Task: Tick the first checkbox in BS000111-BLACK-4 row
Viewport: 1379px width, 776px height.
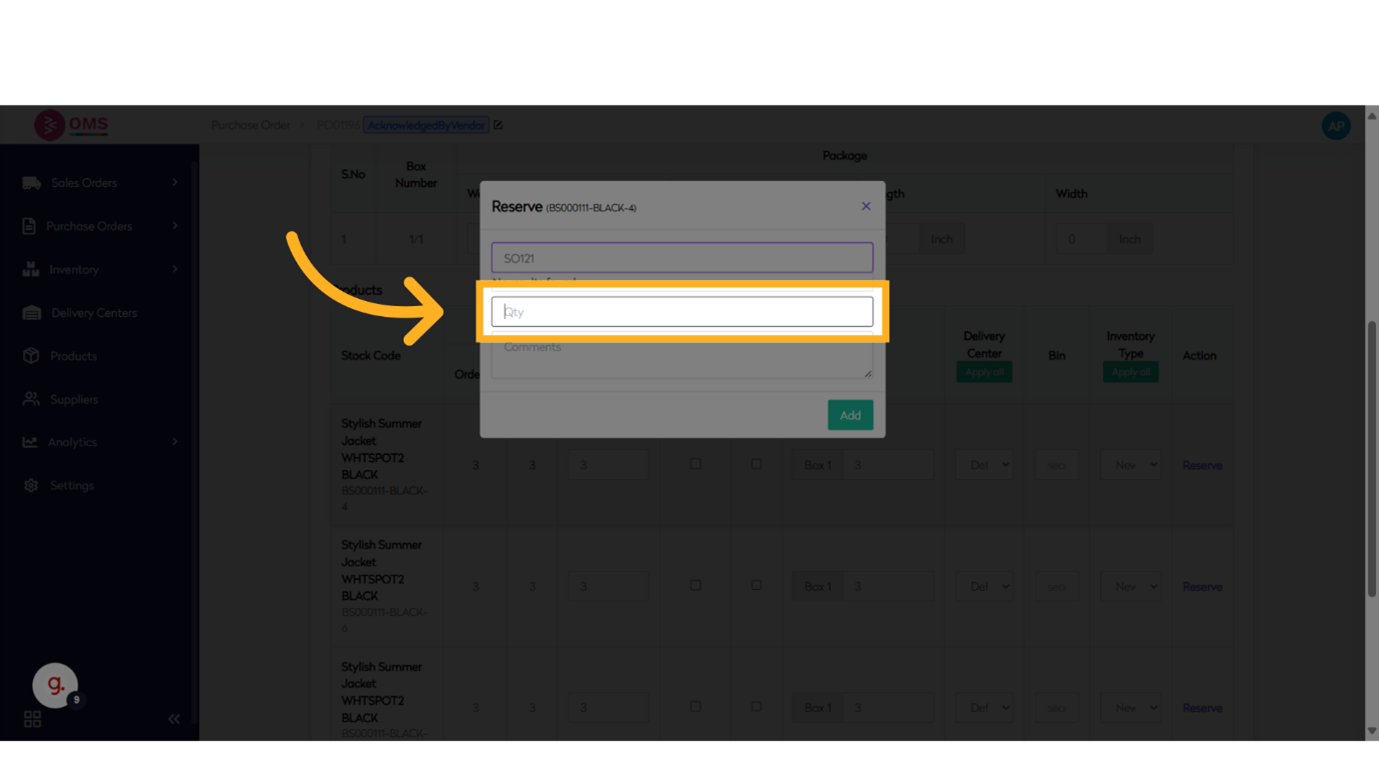Action: [x=695, y=464]
